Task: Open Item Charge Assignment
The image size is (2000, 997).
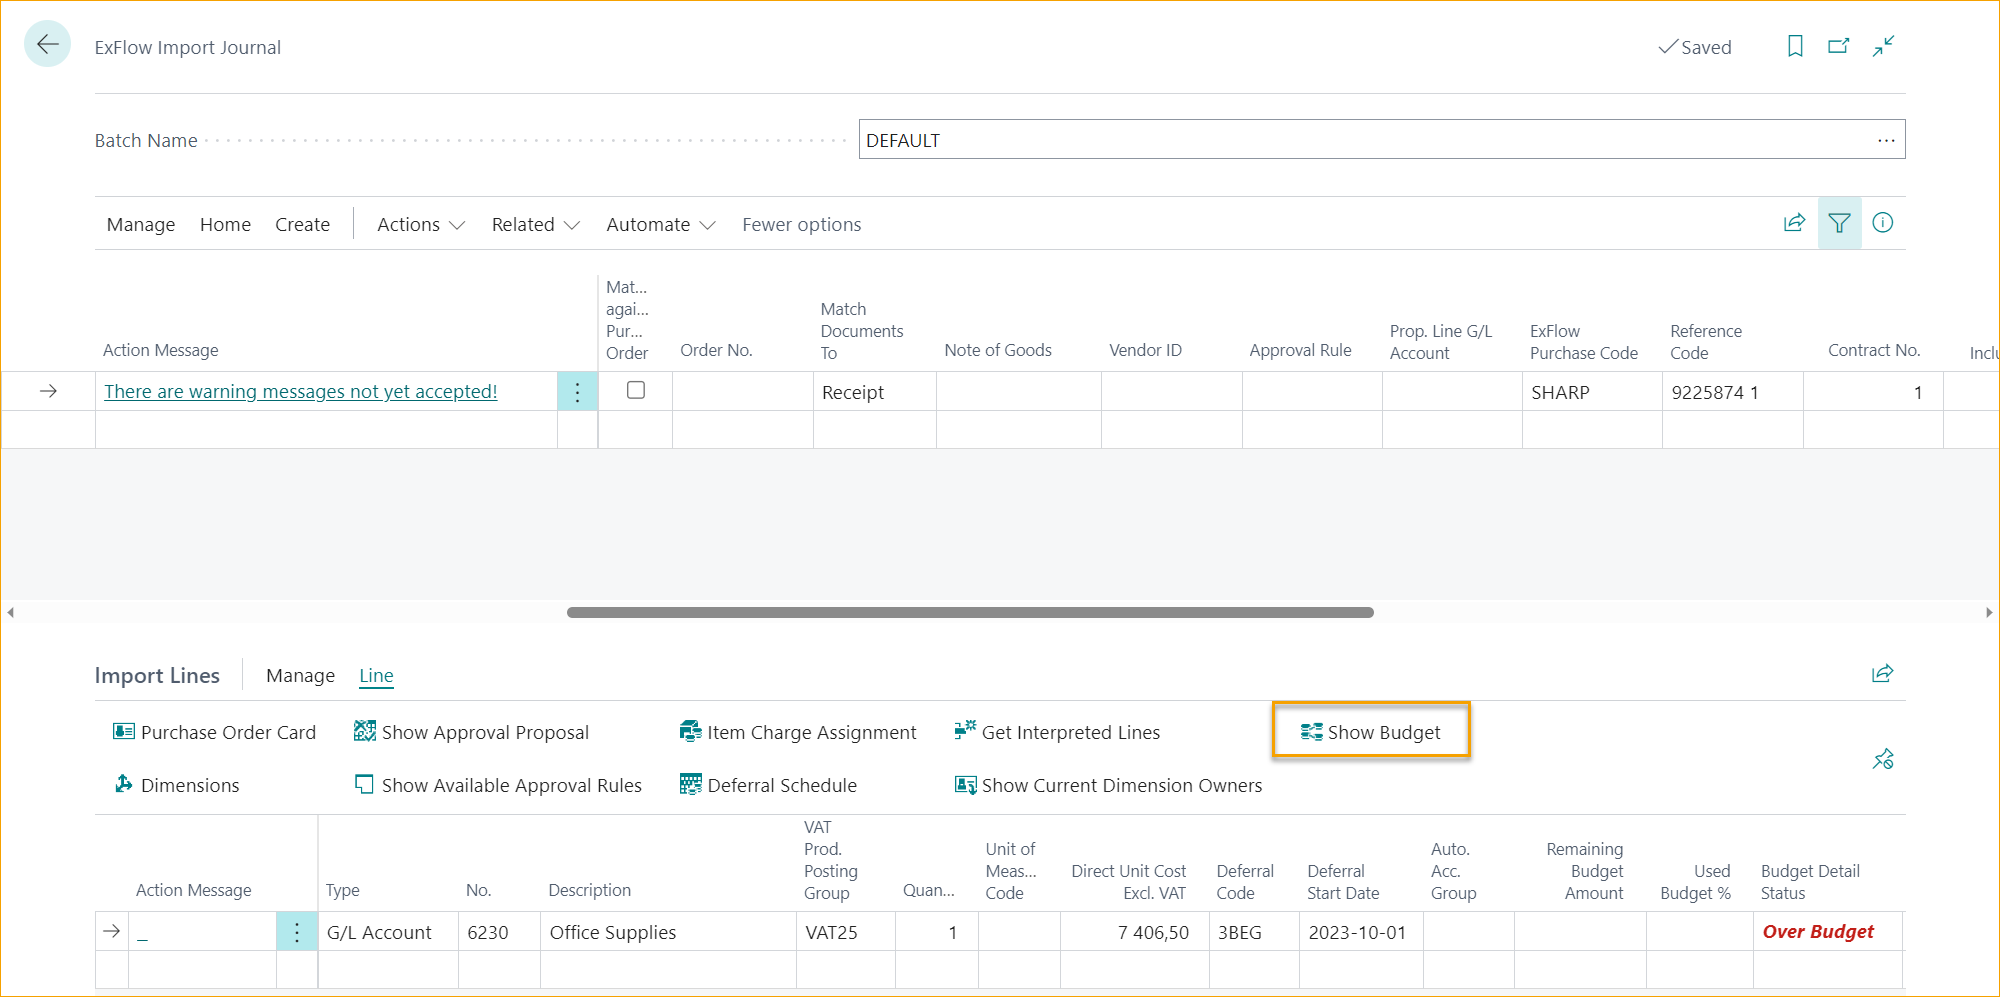Action: coord(811,731)
